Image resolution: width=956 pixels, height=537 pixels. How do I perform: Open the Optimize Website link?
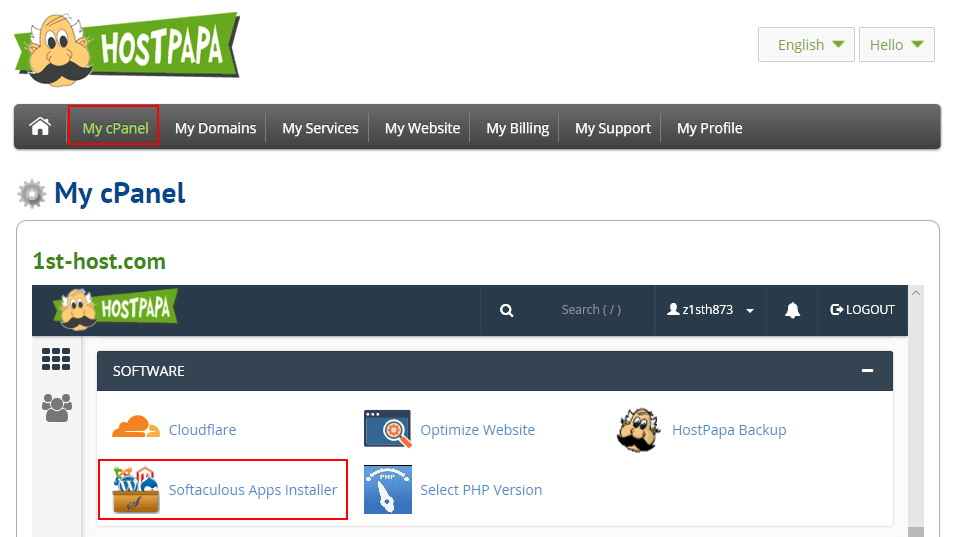477,430
